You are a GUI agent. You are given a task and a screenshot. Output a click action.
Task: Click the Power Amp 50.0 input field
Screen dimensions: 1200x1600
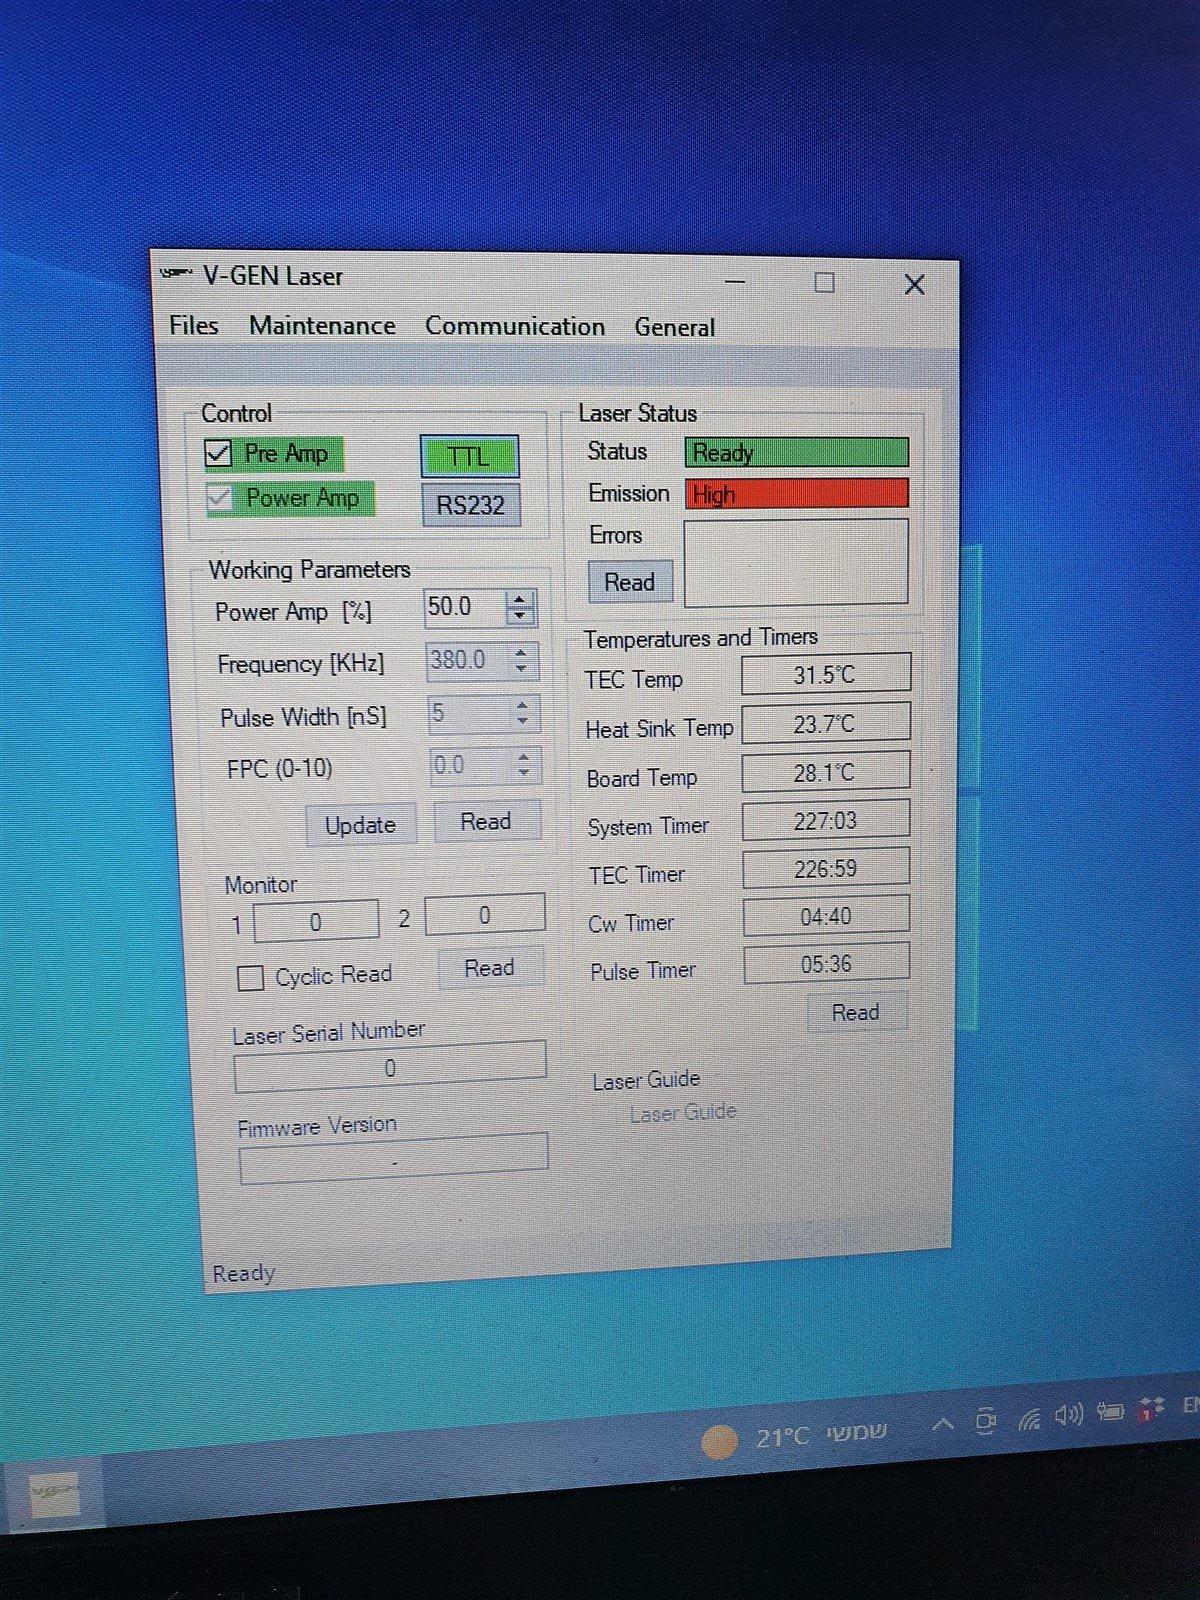pos(465,607)
